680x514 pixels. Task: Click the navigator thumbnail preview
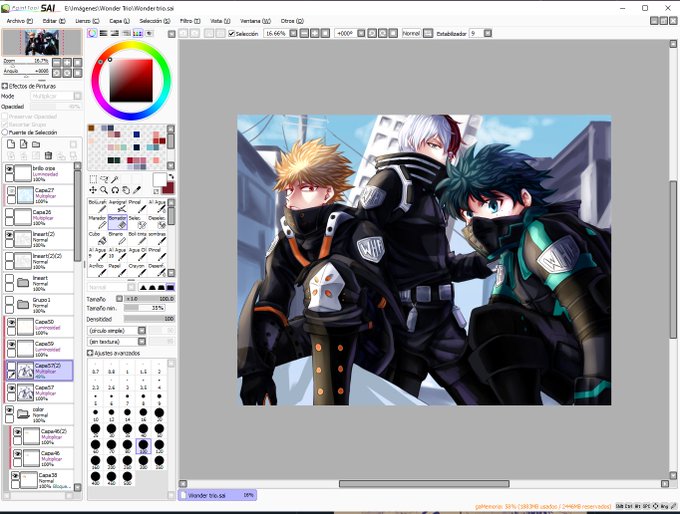point(42,42)
